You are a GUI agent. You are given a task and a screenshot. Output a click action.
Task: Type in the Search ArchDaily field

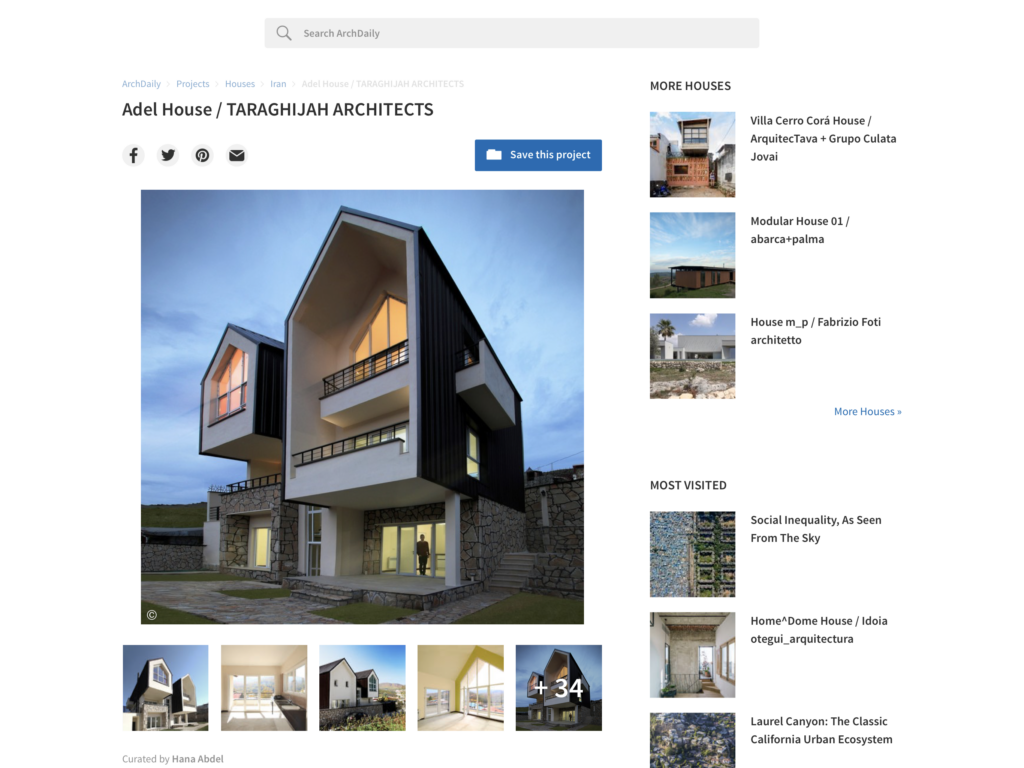520,33
